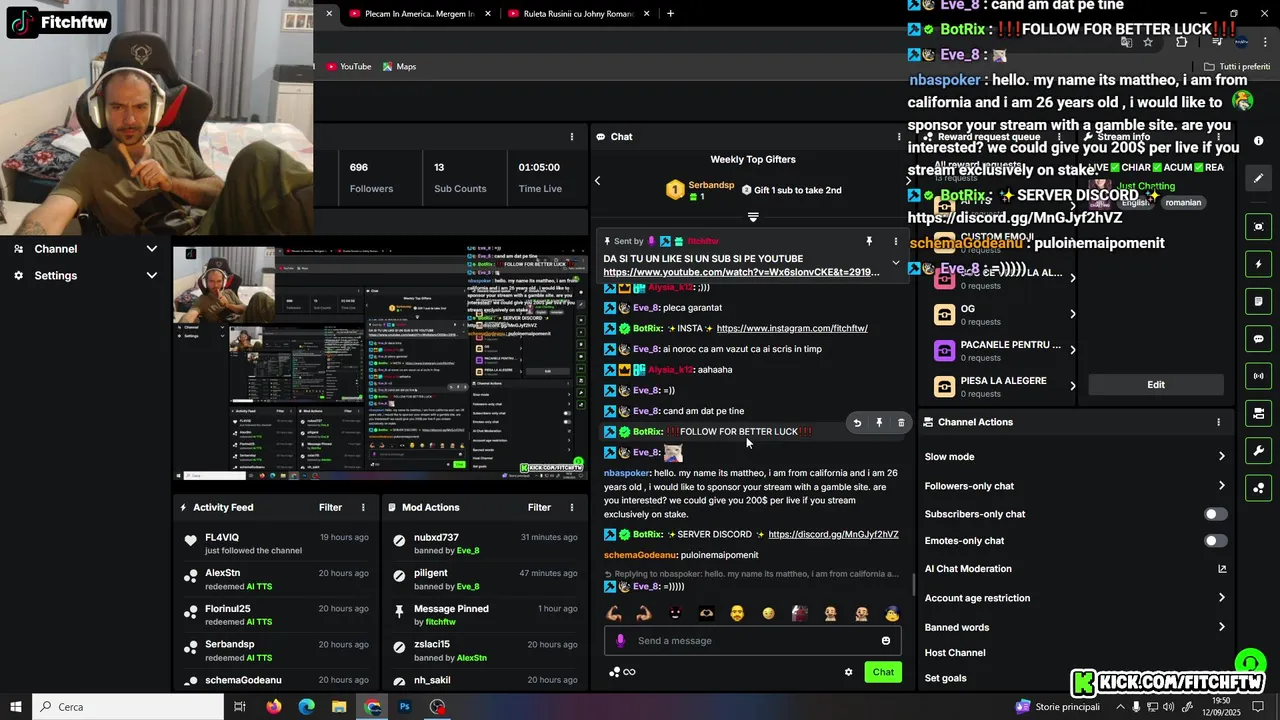
Task: Open AI Chat Moderation external link
Action: point(1222,569)
